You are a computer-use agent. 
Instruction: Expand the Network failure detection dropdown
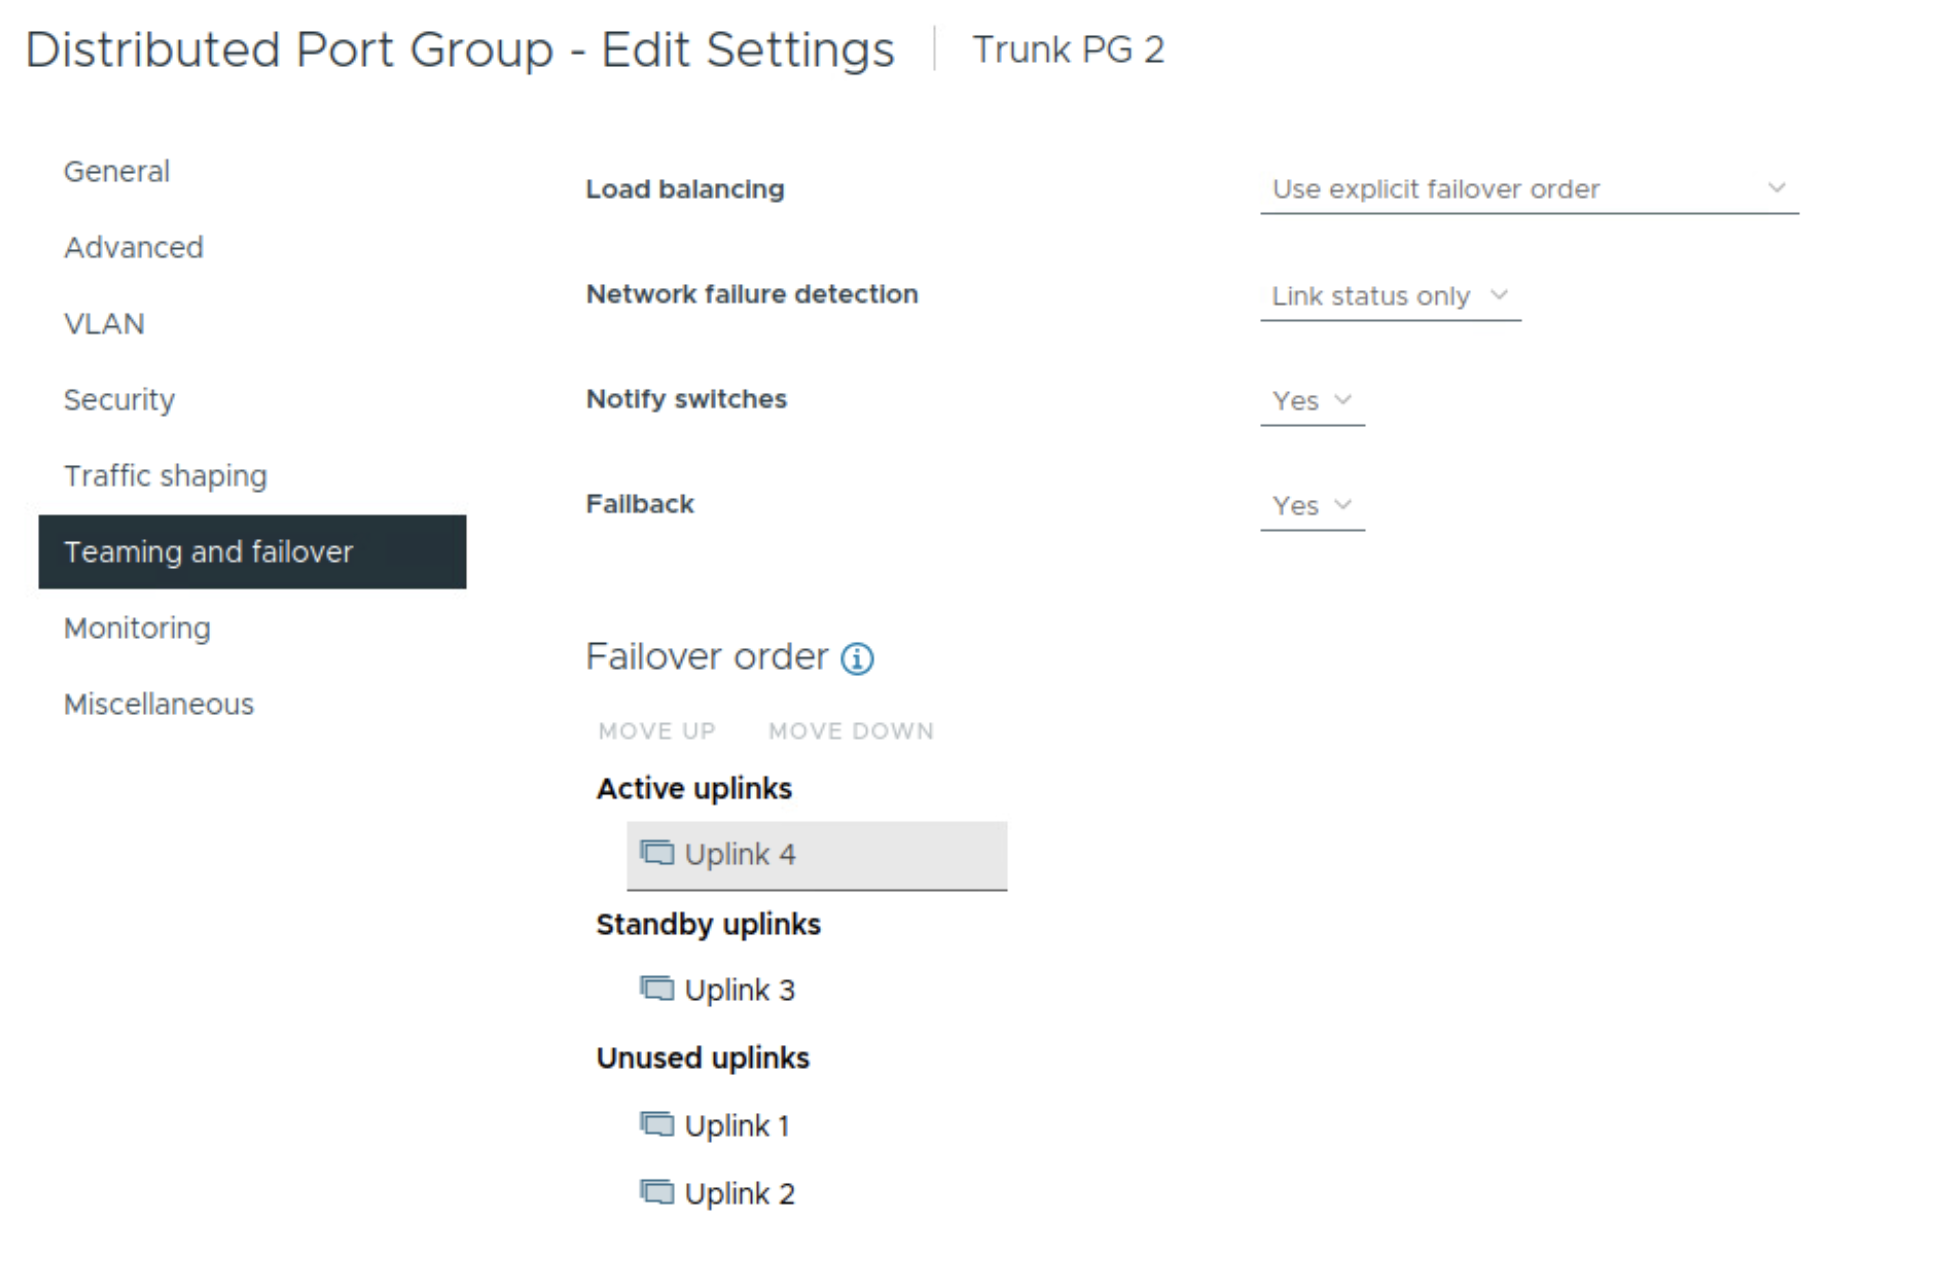pos(1389,296)
